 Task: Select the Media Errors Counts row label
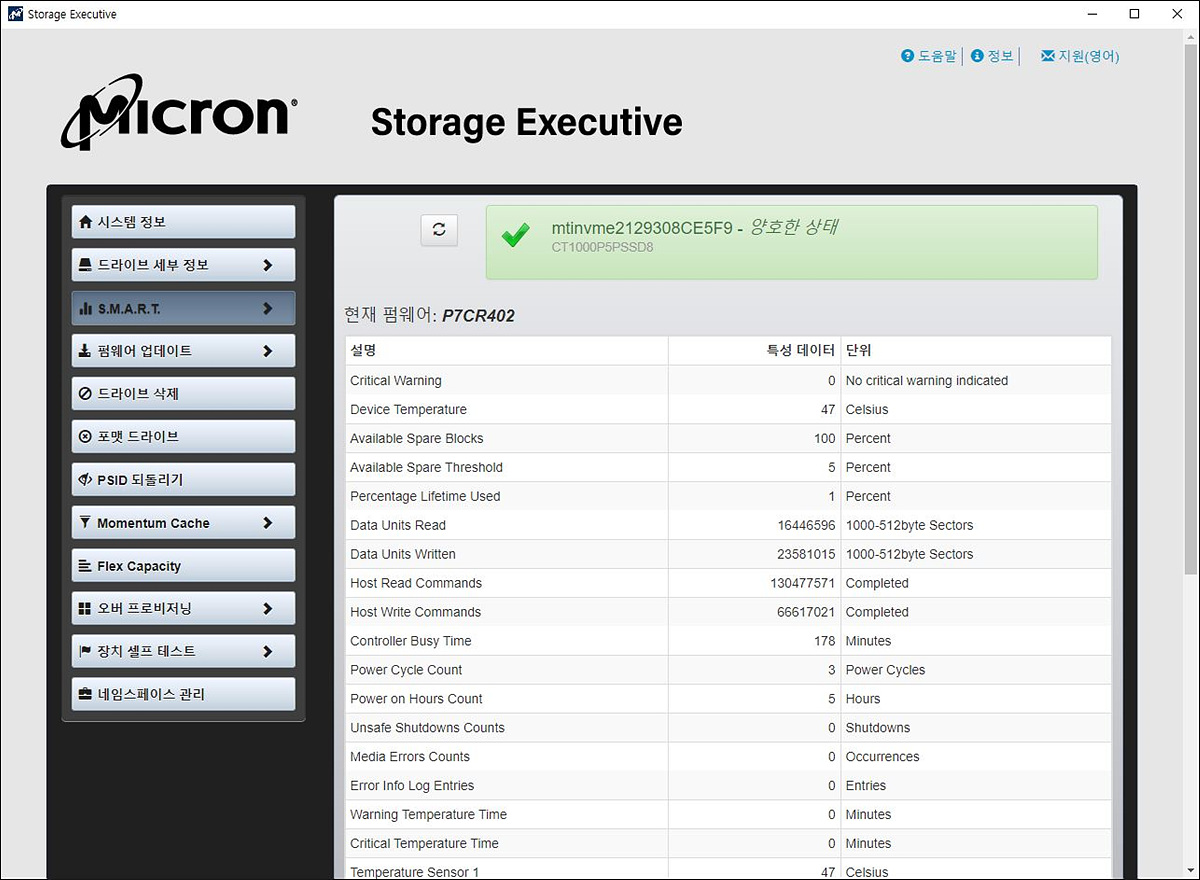(409, 758)
